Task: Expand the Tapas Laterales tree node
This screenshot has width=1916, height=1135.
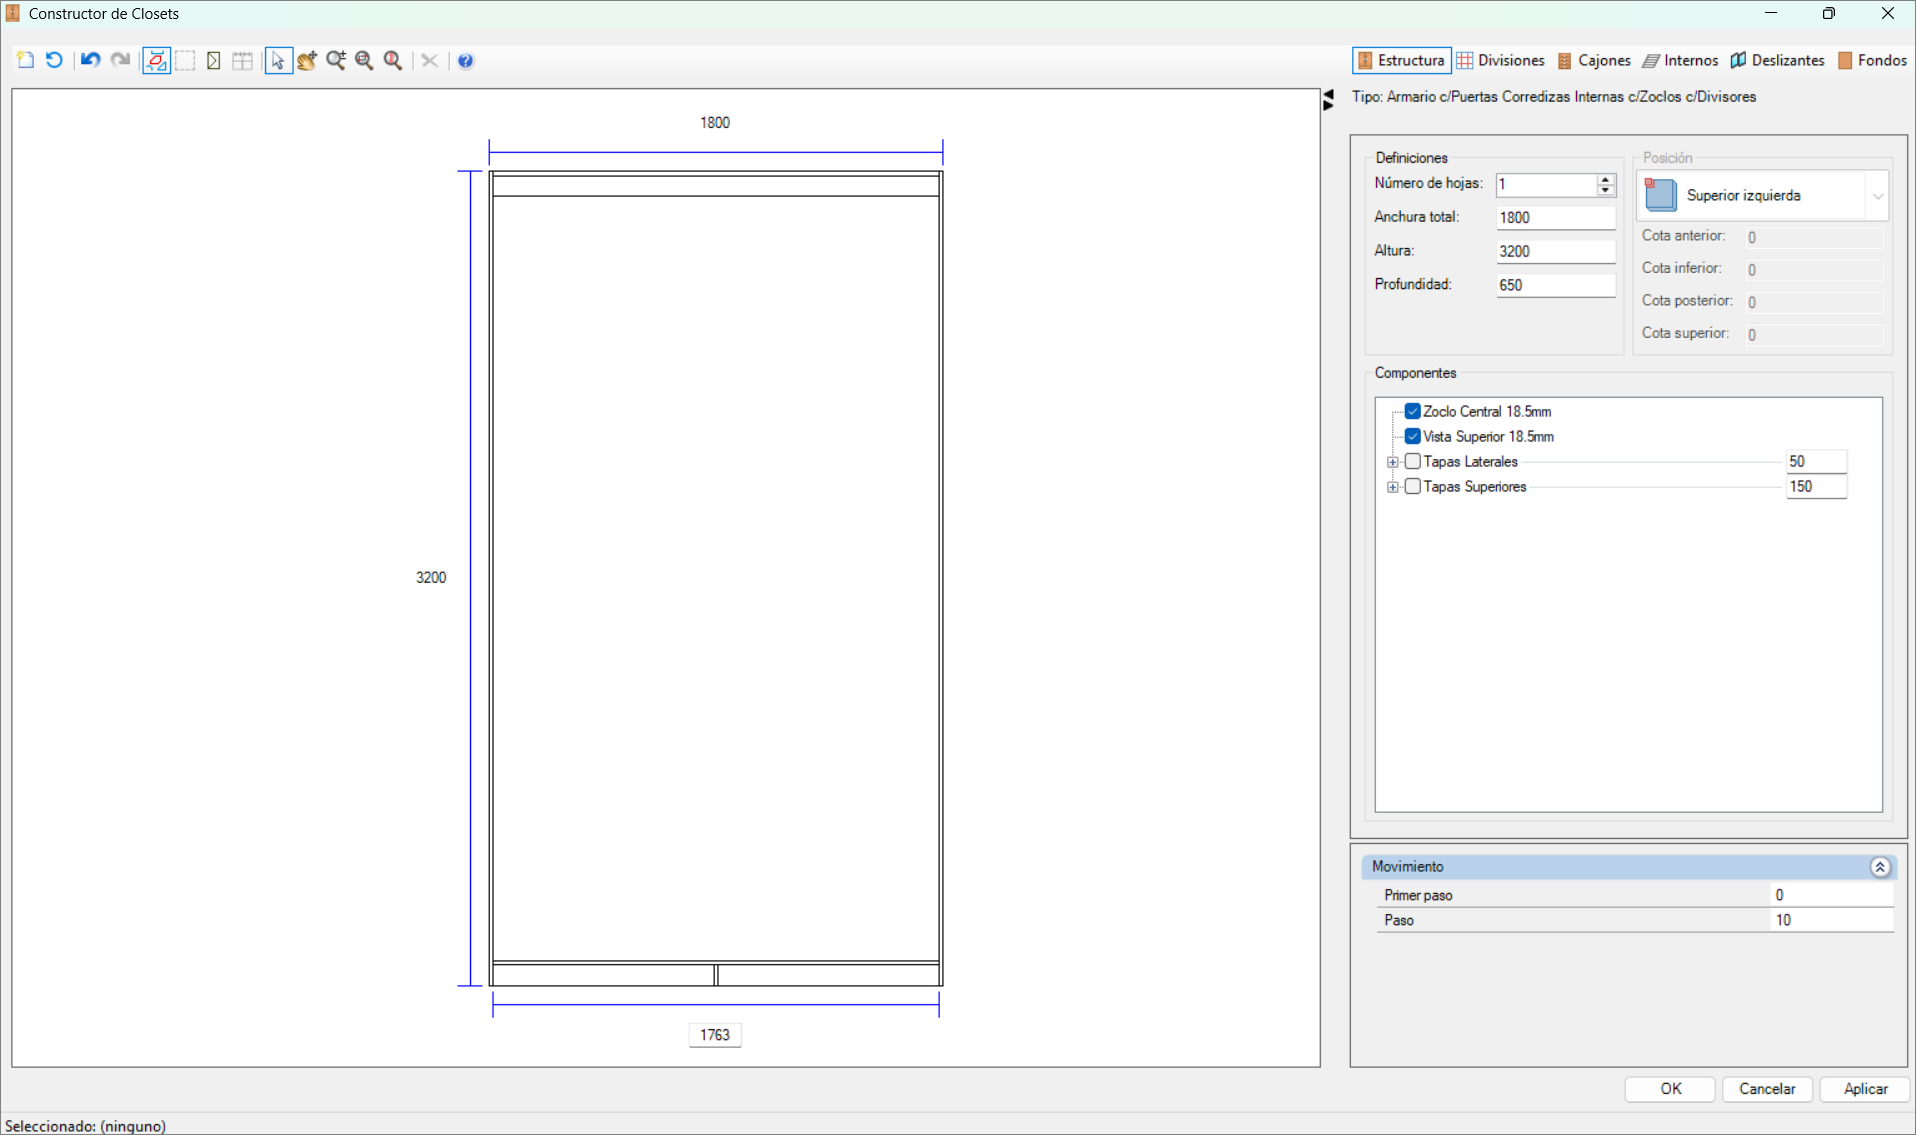Action: 1393,462
